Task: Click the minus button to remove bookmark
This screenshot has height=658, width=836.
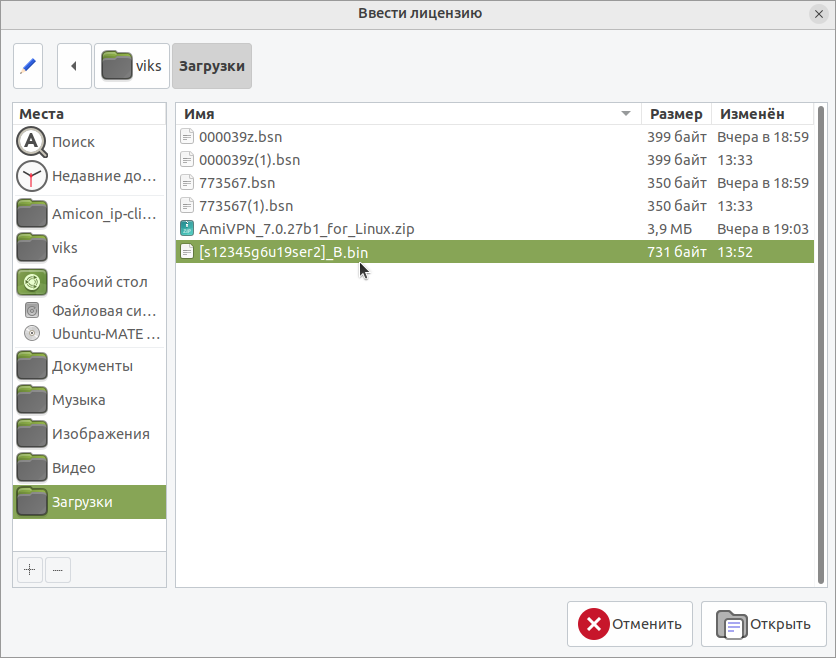Action: (x=57, y=569)
